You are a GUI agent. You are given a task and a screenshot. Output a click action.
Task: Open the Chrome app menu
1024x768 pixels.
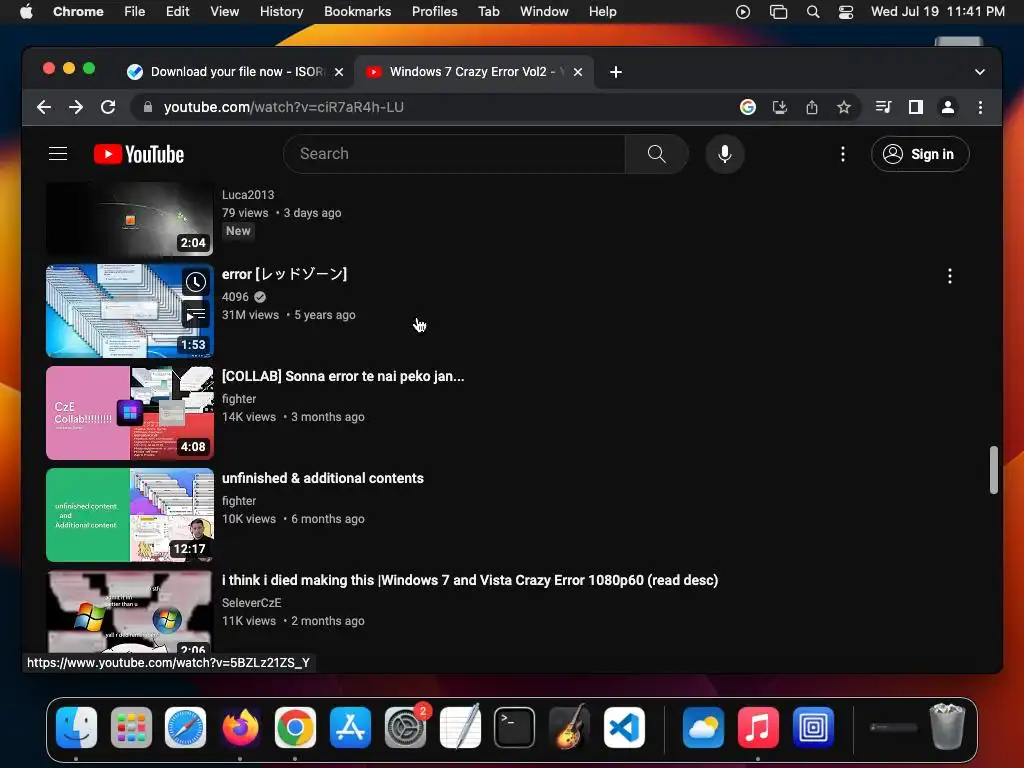pos(78,12)
